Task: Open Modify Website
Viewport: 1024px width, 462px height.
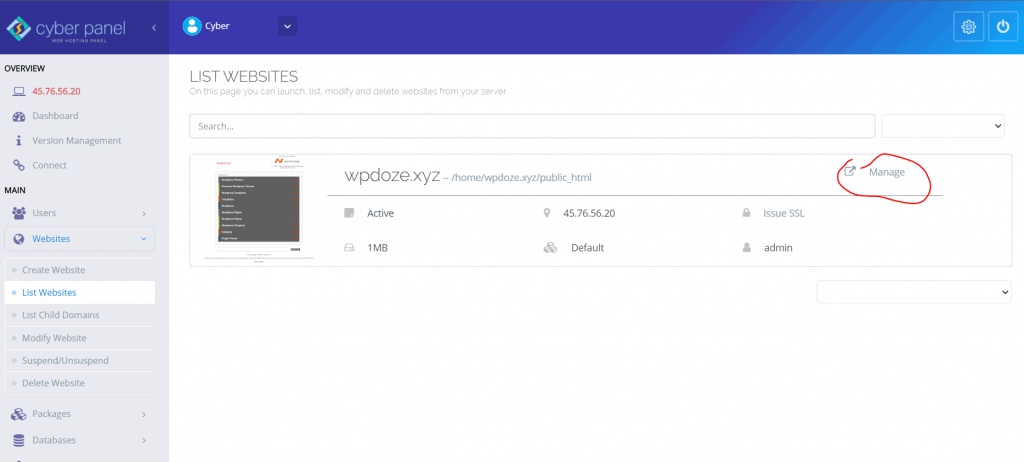Action: [54, 338]
